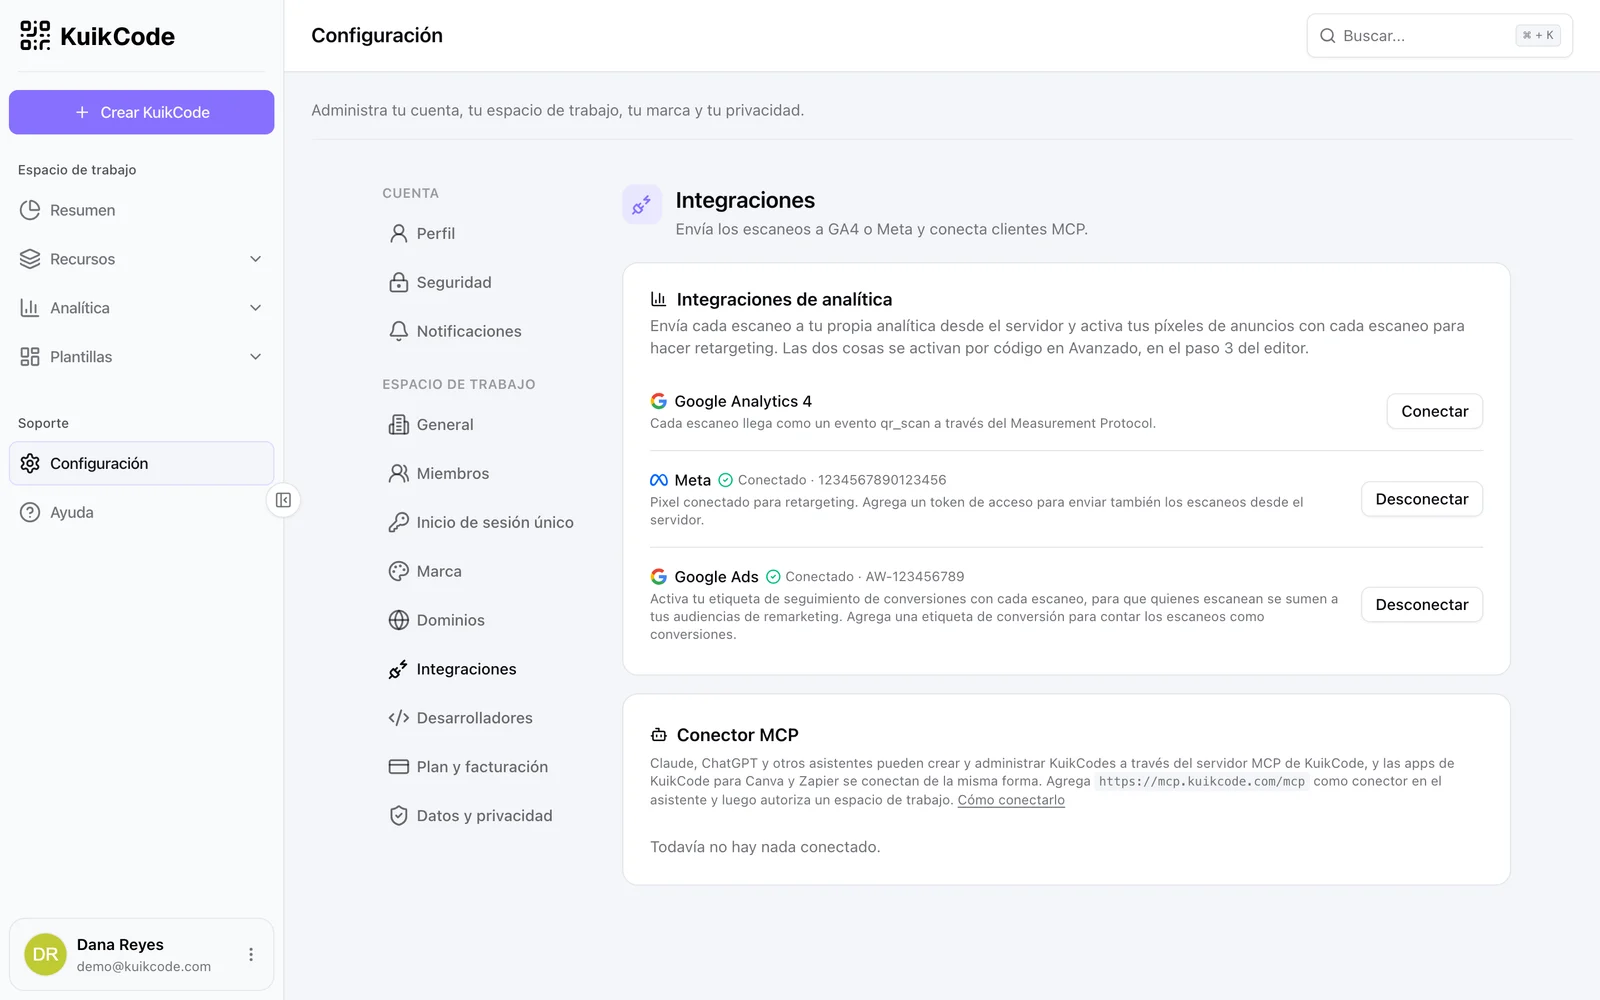Click the Conector MCP robot icon
This screenshot has height=1000, width=1600.
(x=659, y=735)
